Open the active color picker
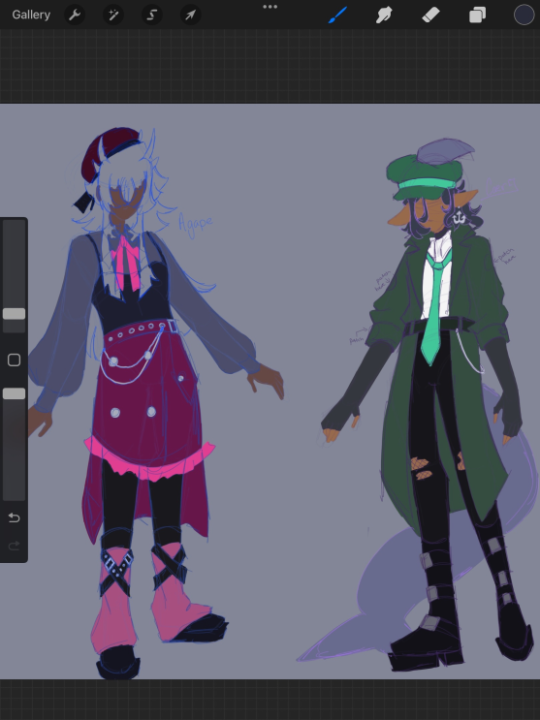 tap(524, 15)
